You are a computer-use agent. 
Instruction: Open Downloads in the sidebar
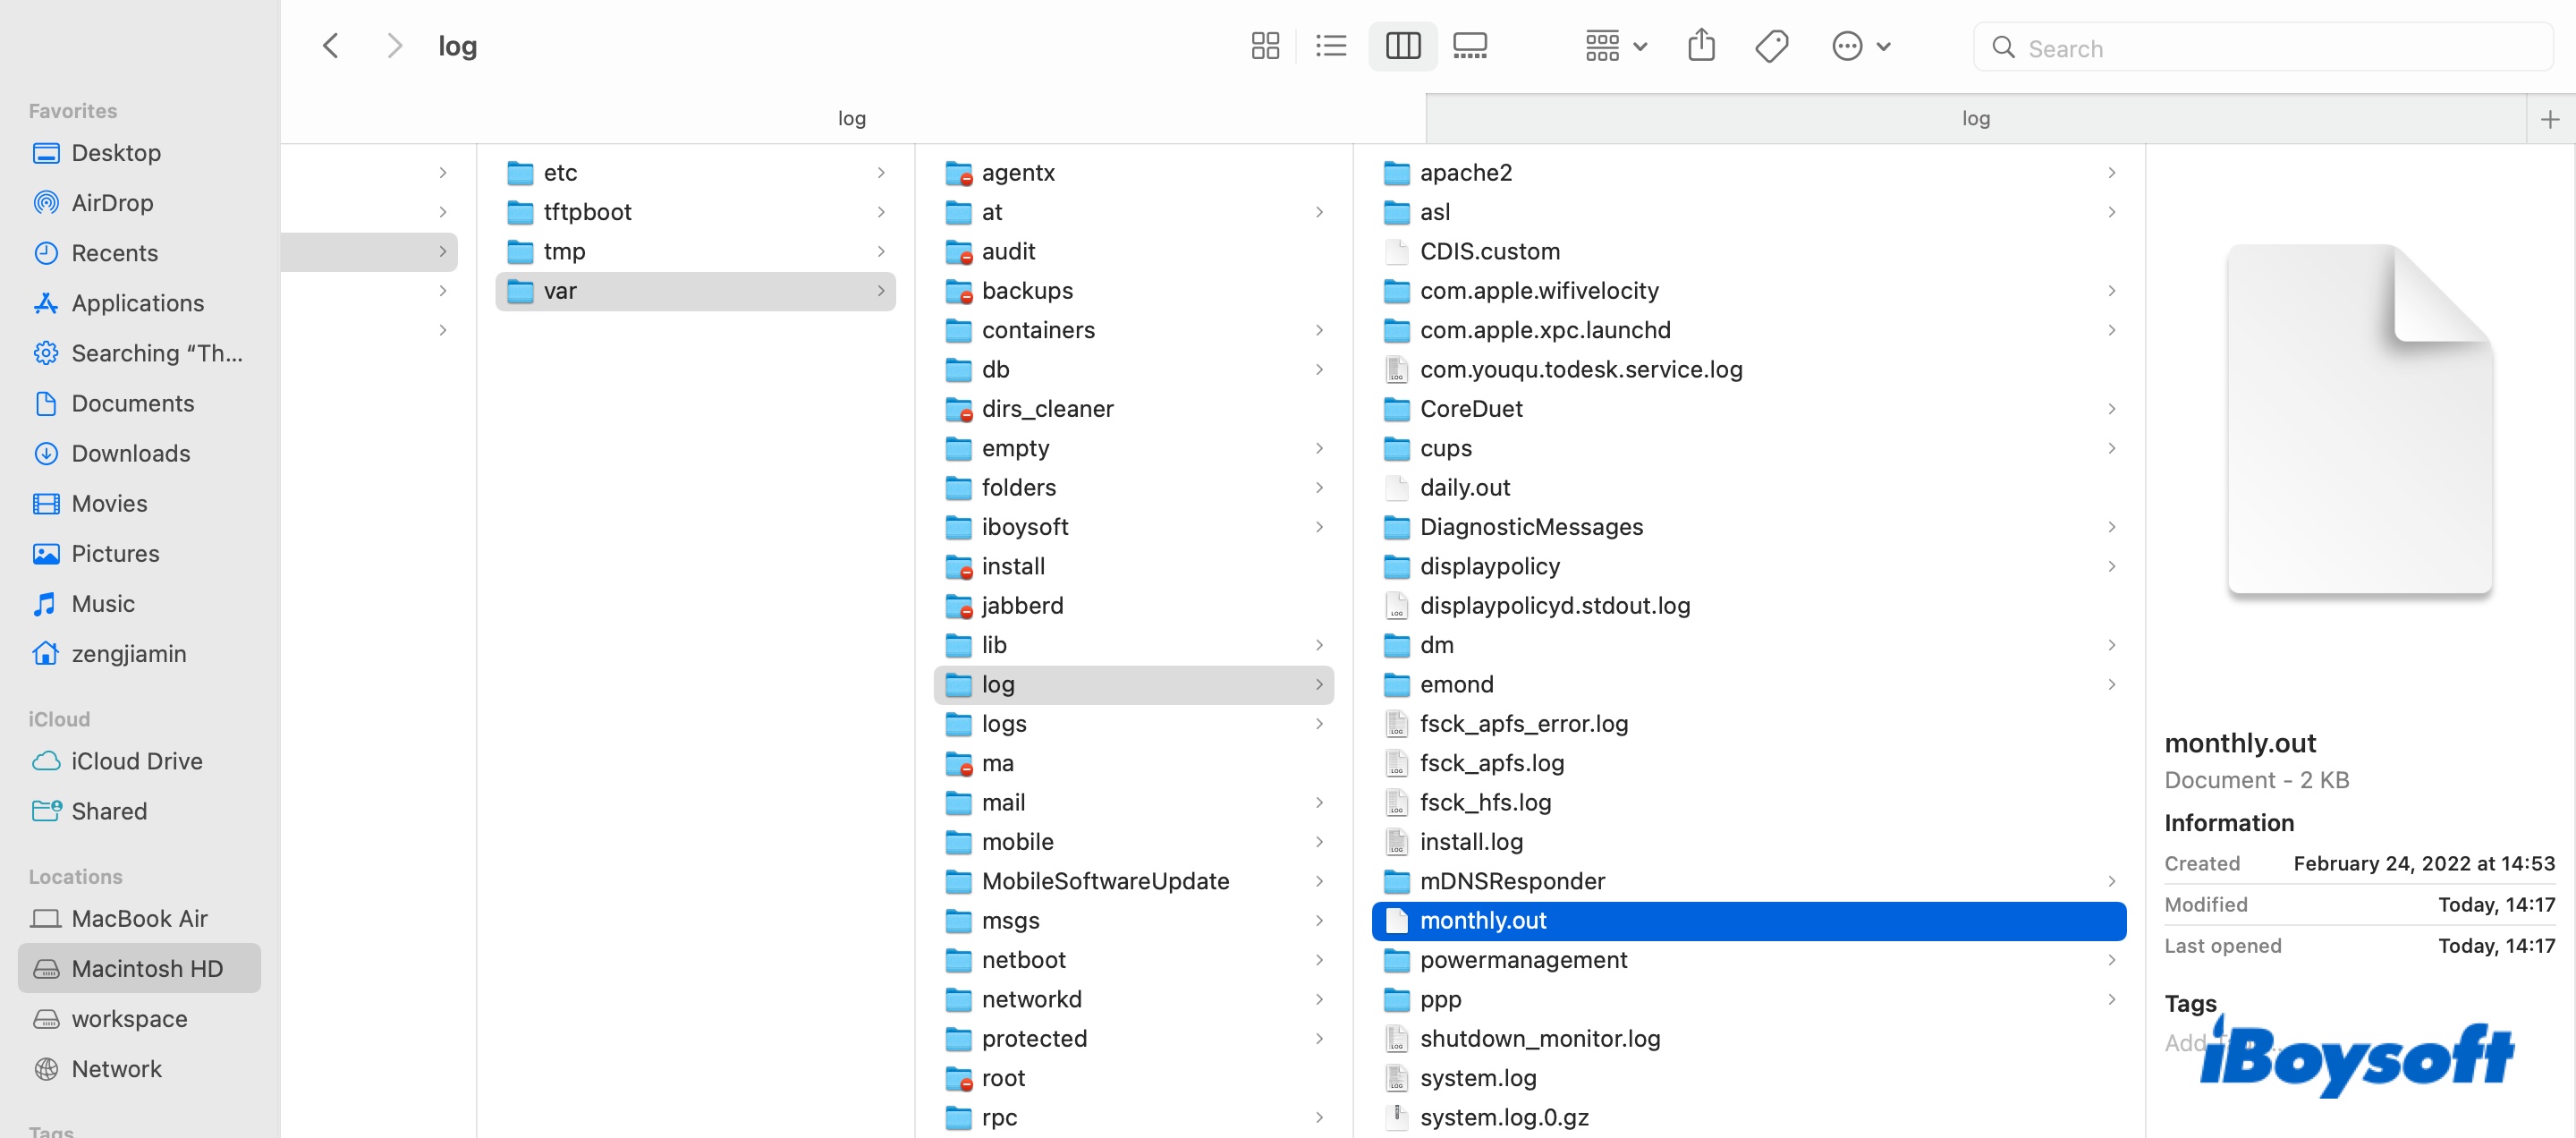pyautogui.click(x=130, y=453)
